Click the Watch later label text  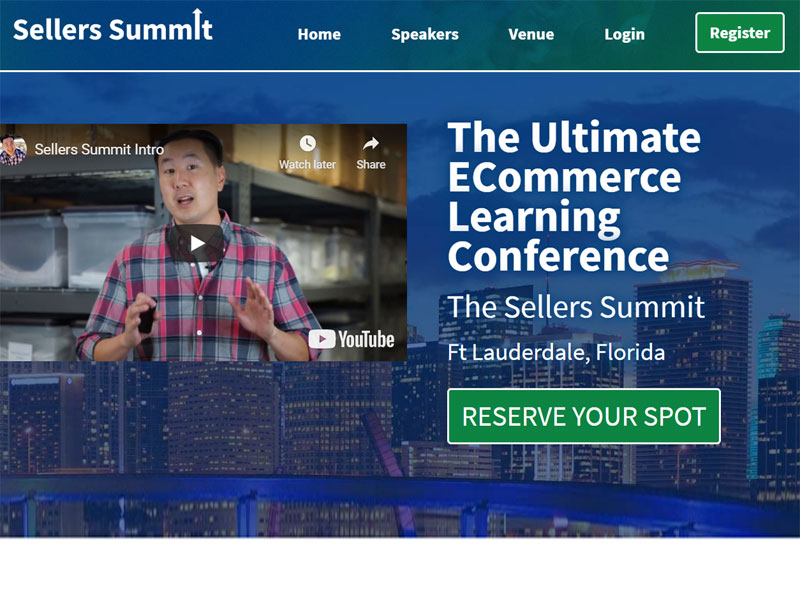(307, 164)
